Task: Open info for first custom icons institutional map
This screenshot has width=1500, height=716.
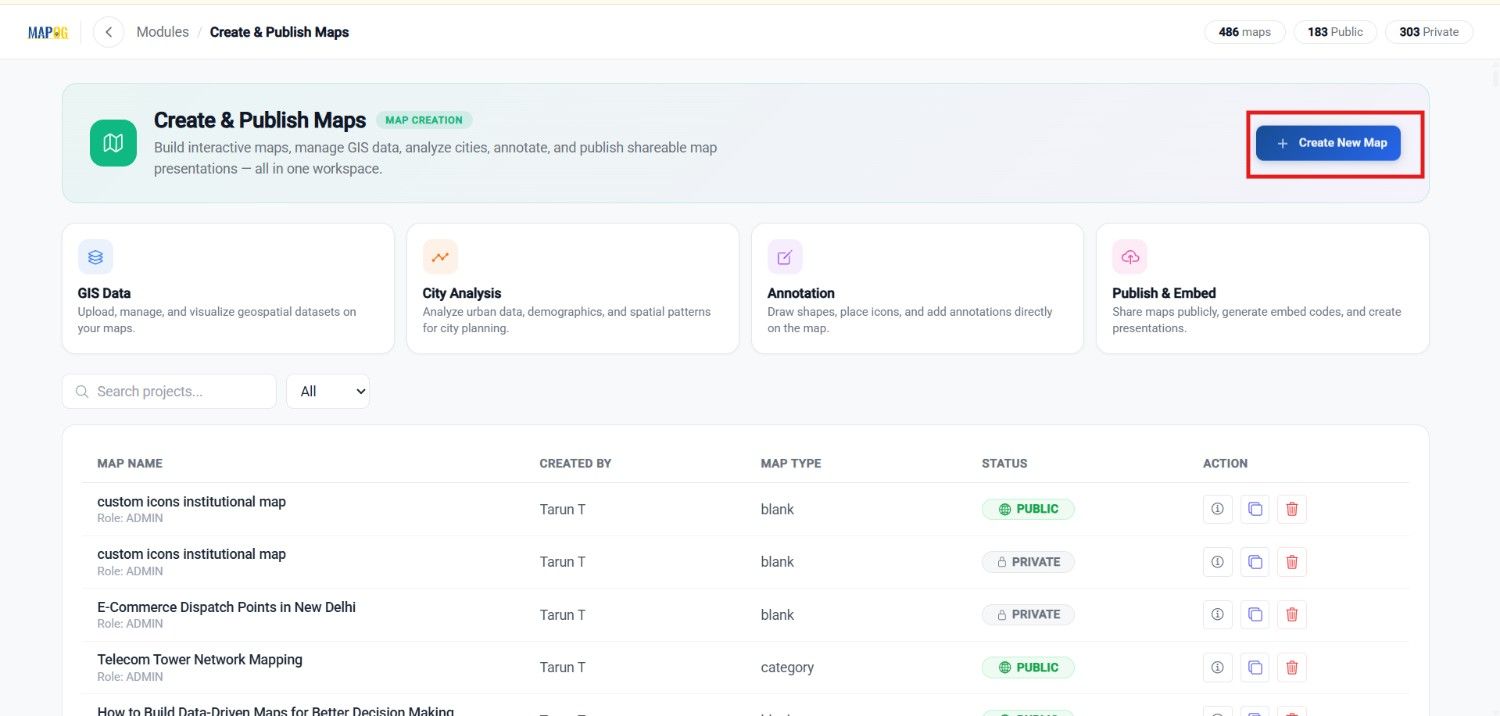Action: click(1217, 509)
